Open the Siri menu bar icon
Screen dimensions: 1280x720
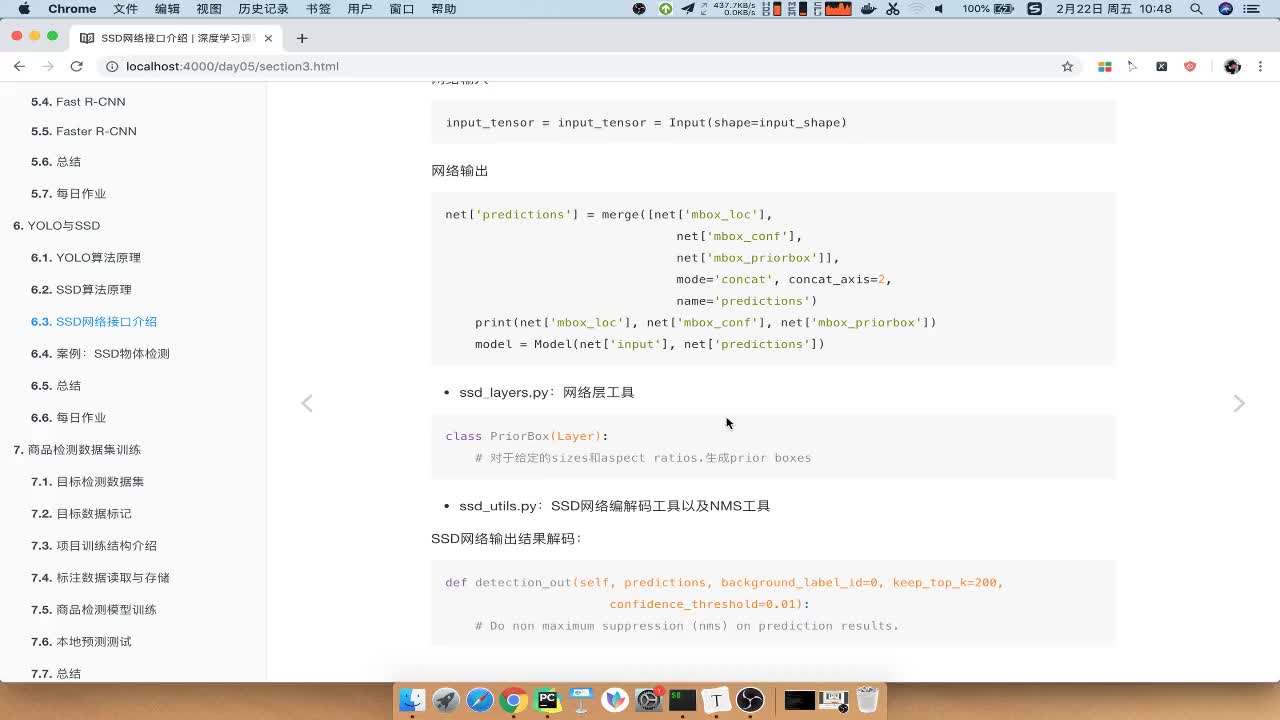(x=1226, y=9)
